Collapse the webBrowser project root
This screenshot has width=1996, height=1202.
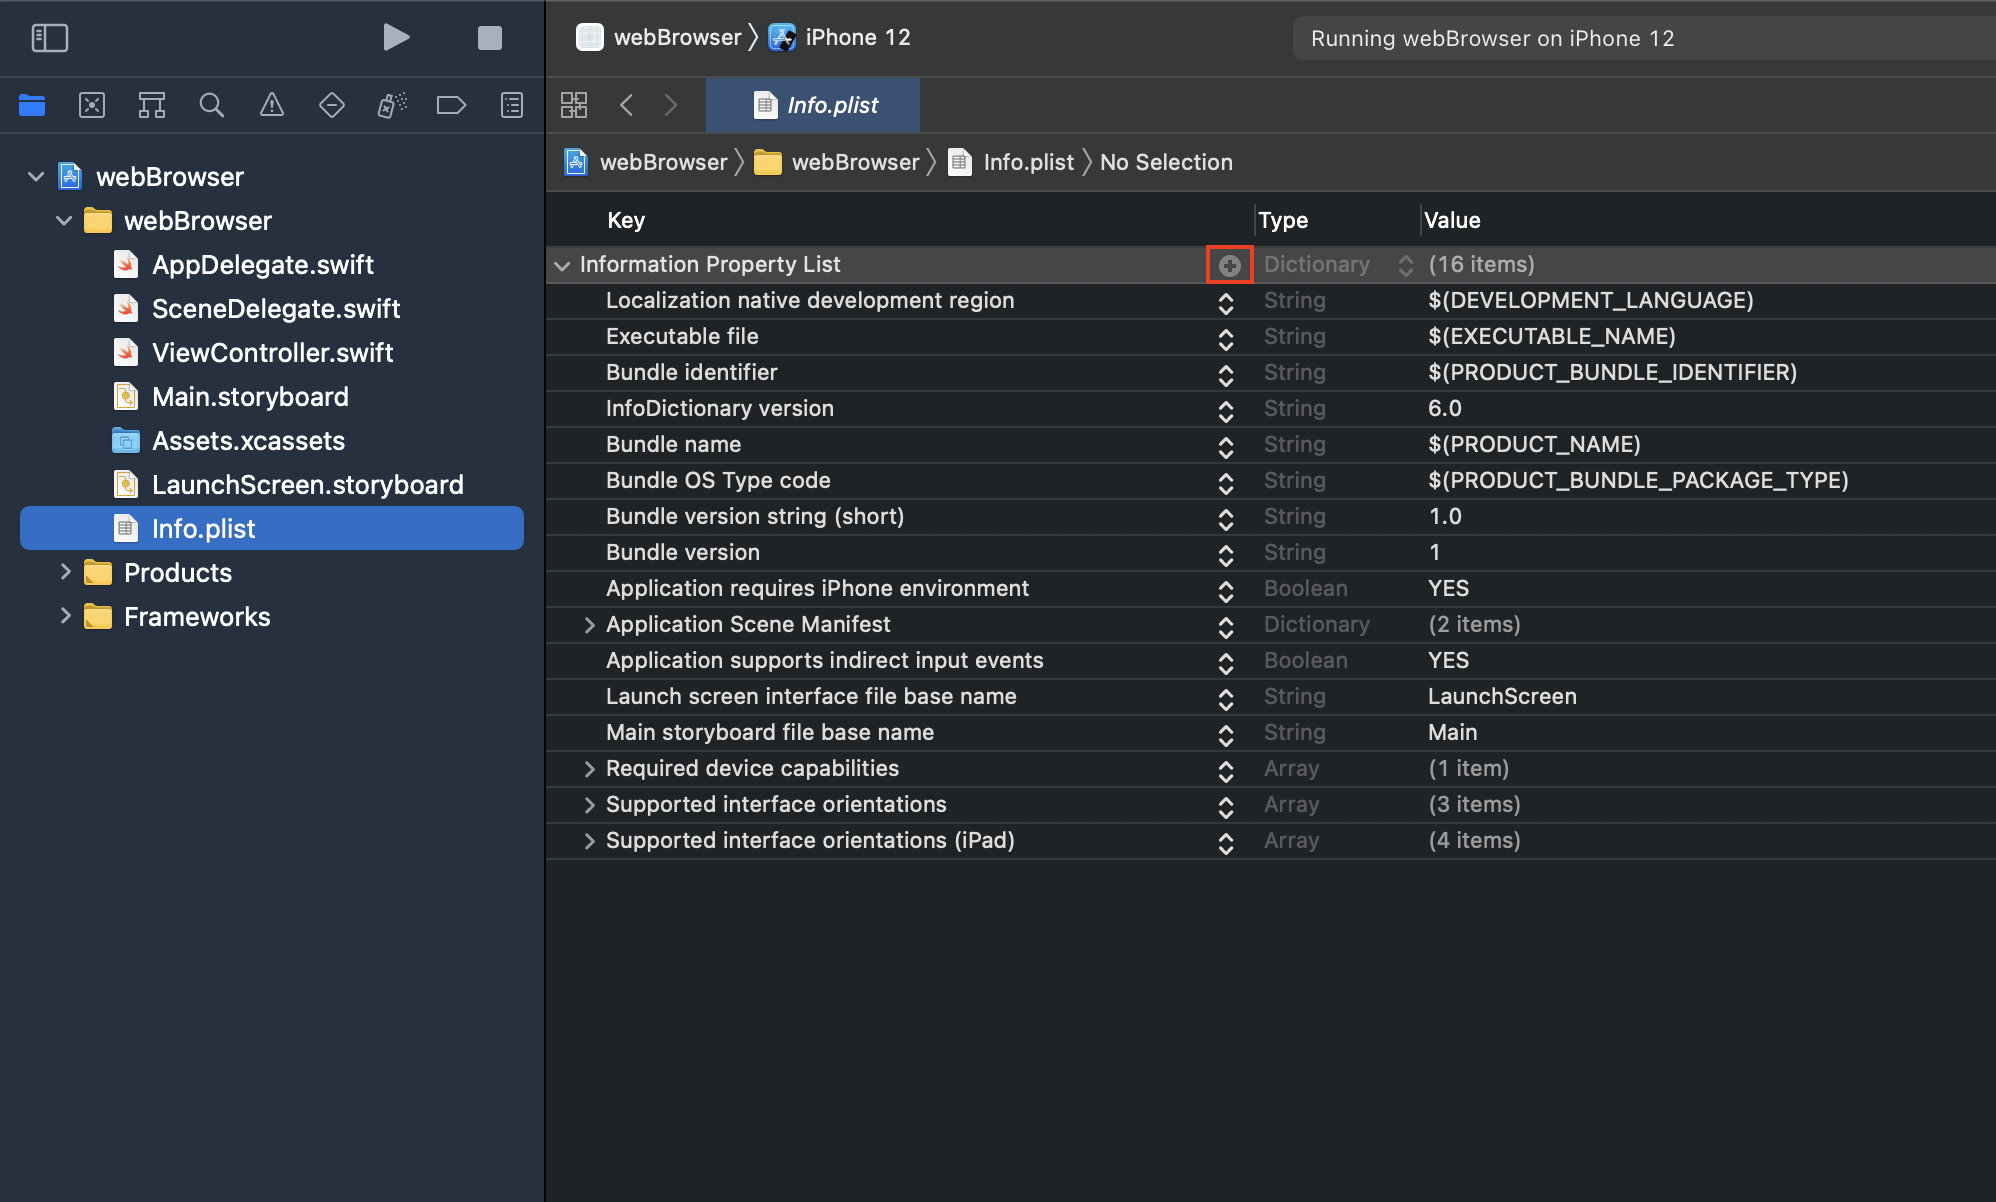pyautogui.click(x=36, y=177)
